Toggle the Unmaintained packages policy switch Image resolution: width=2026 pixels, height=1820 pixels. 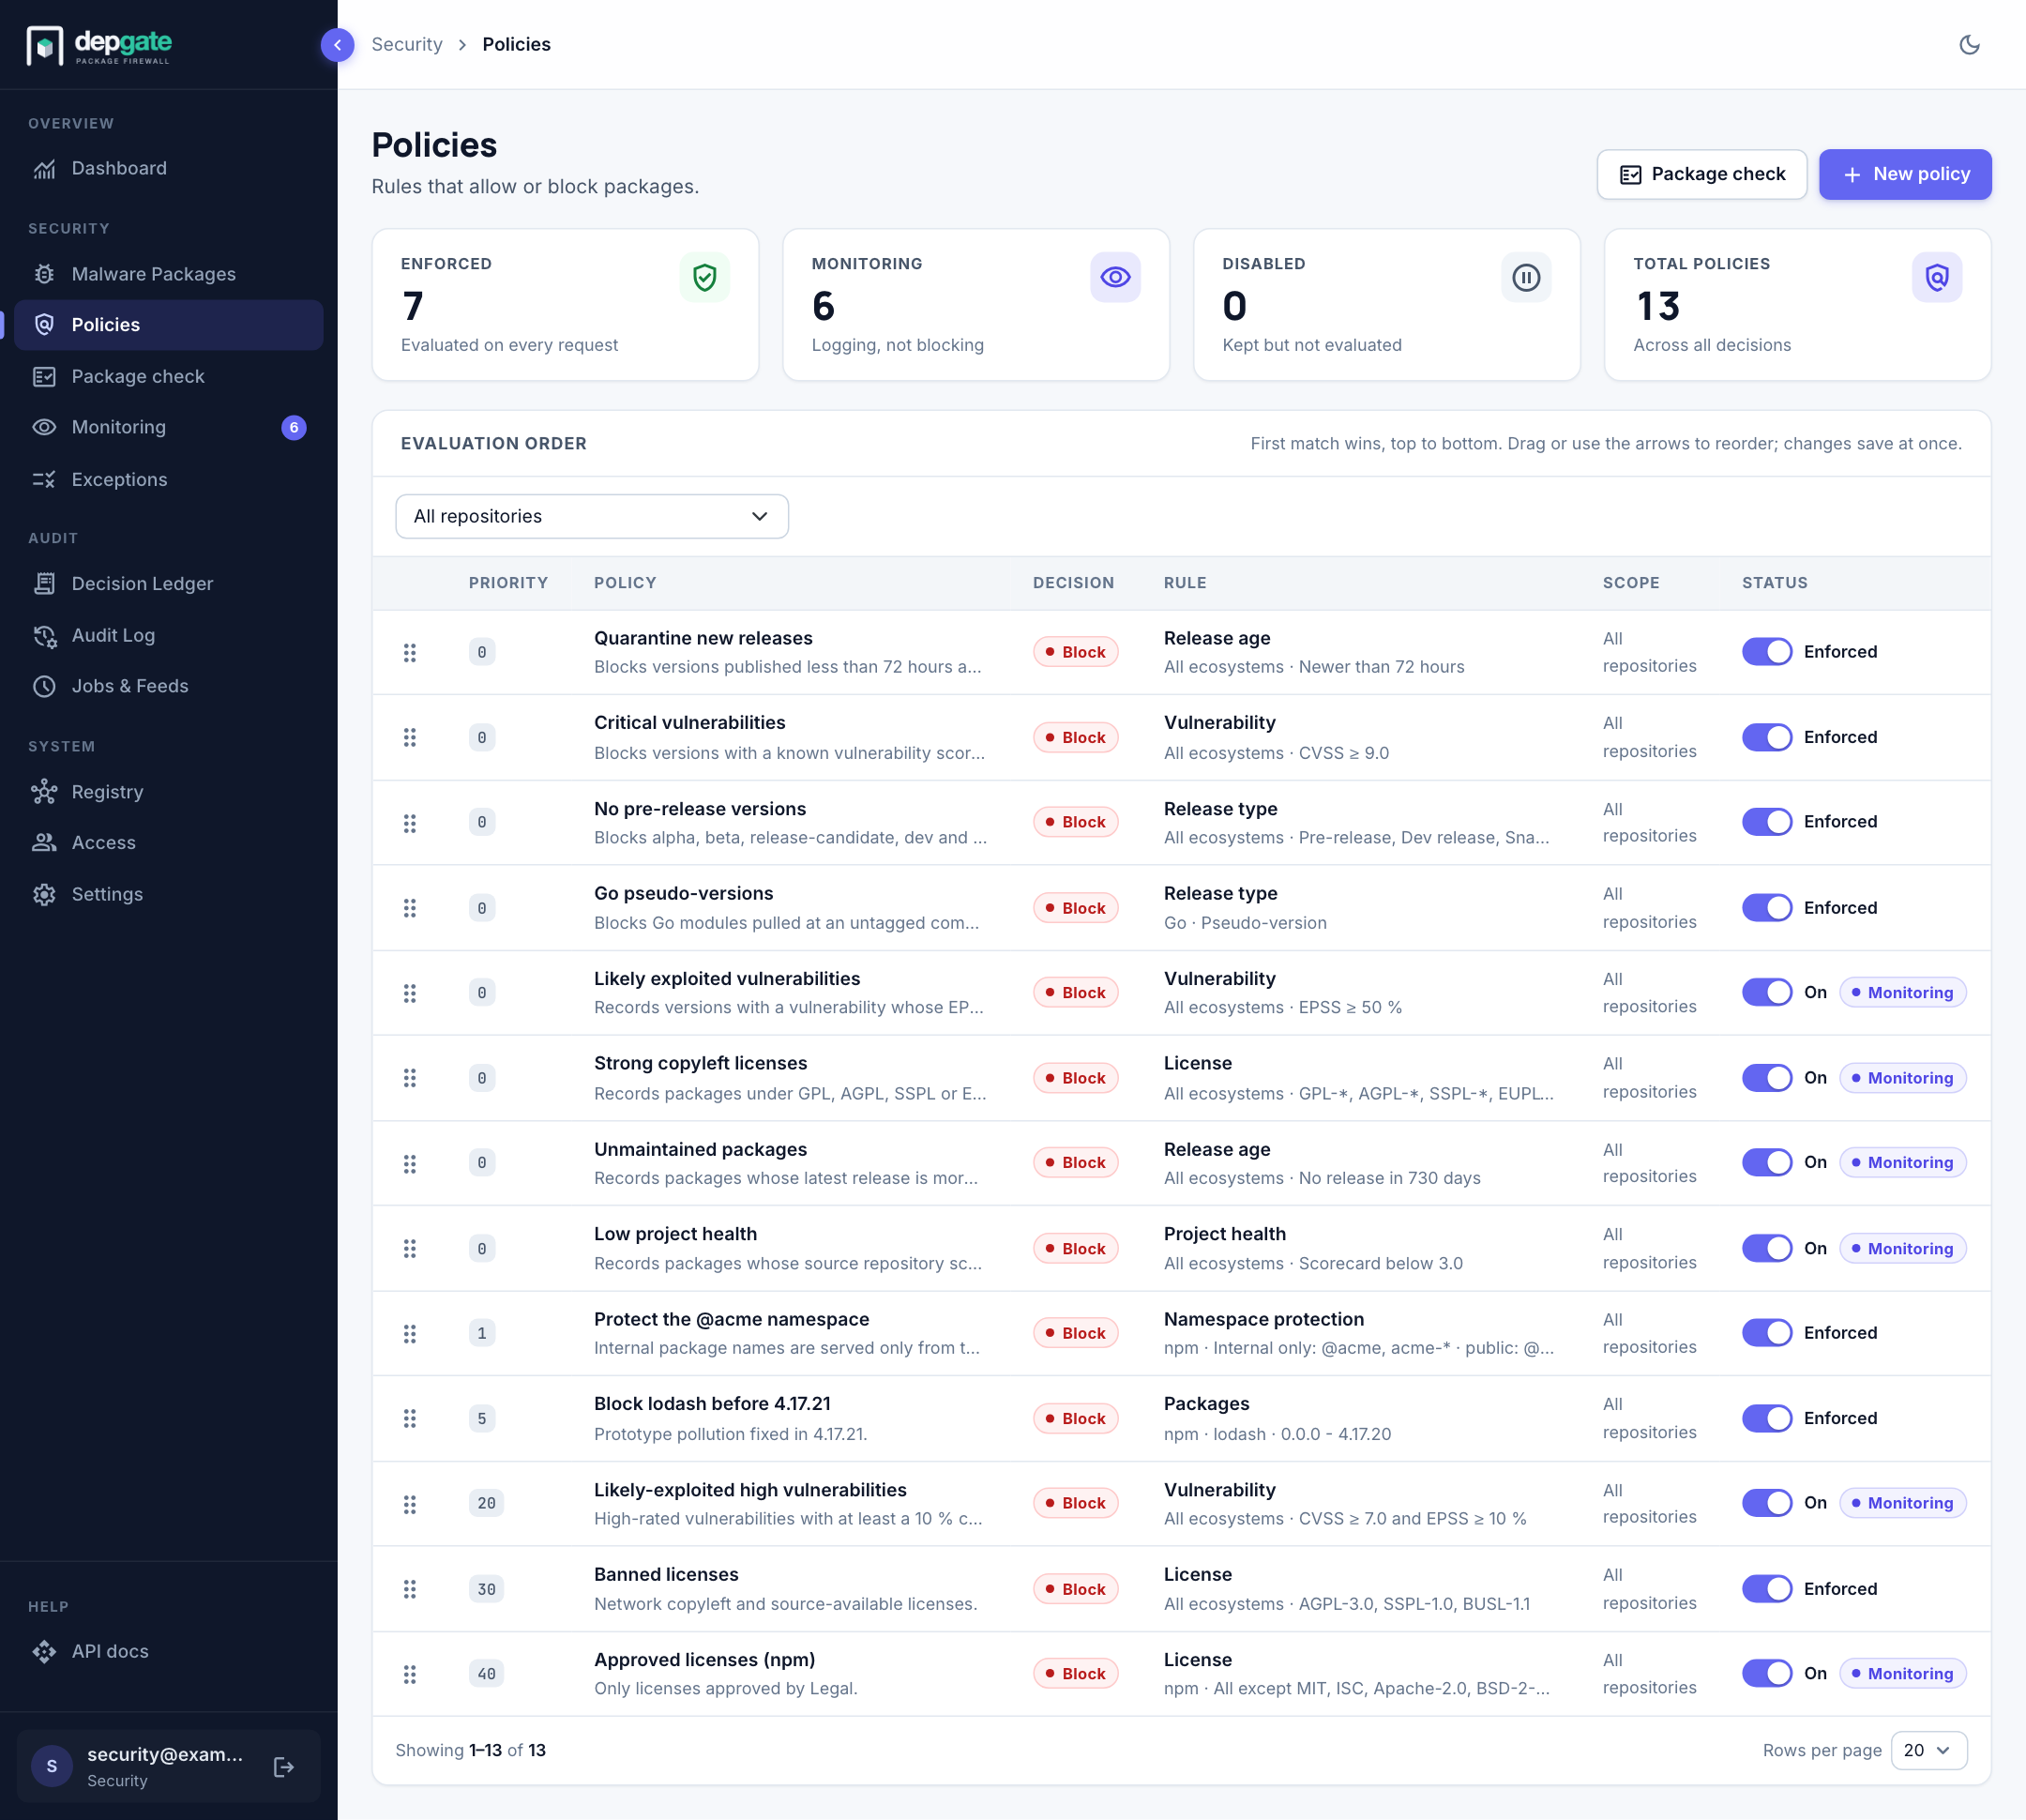click(x=1766, y=1162)
